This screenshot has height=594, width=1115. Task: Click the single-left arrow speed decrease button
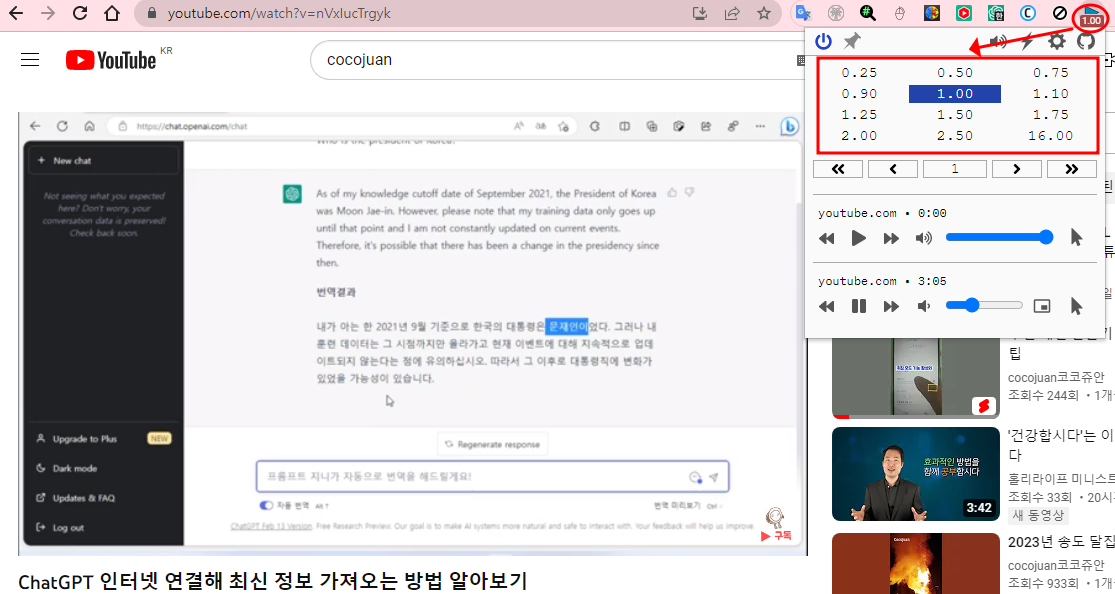(x=893, y=169)
